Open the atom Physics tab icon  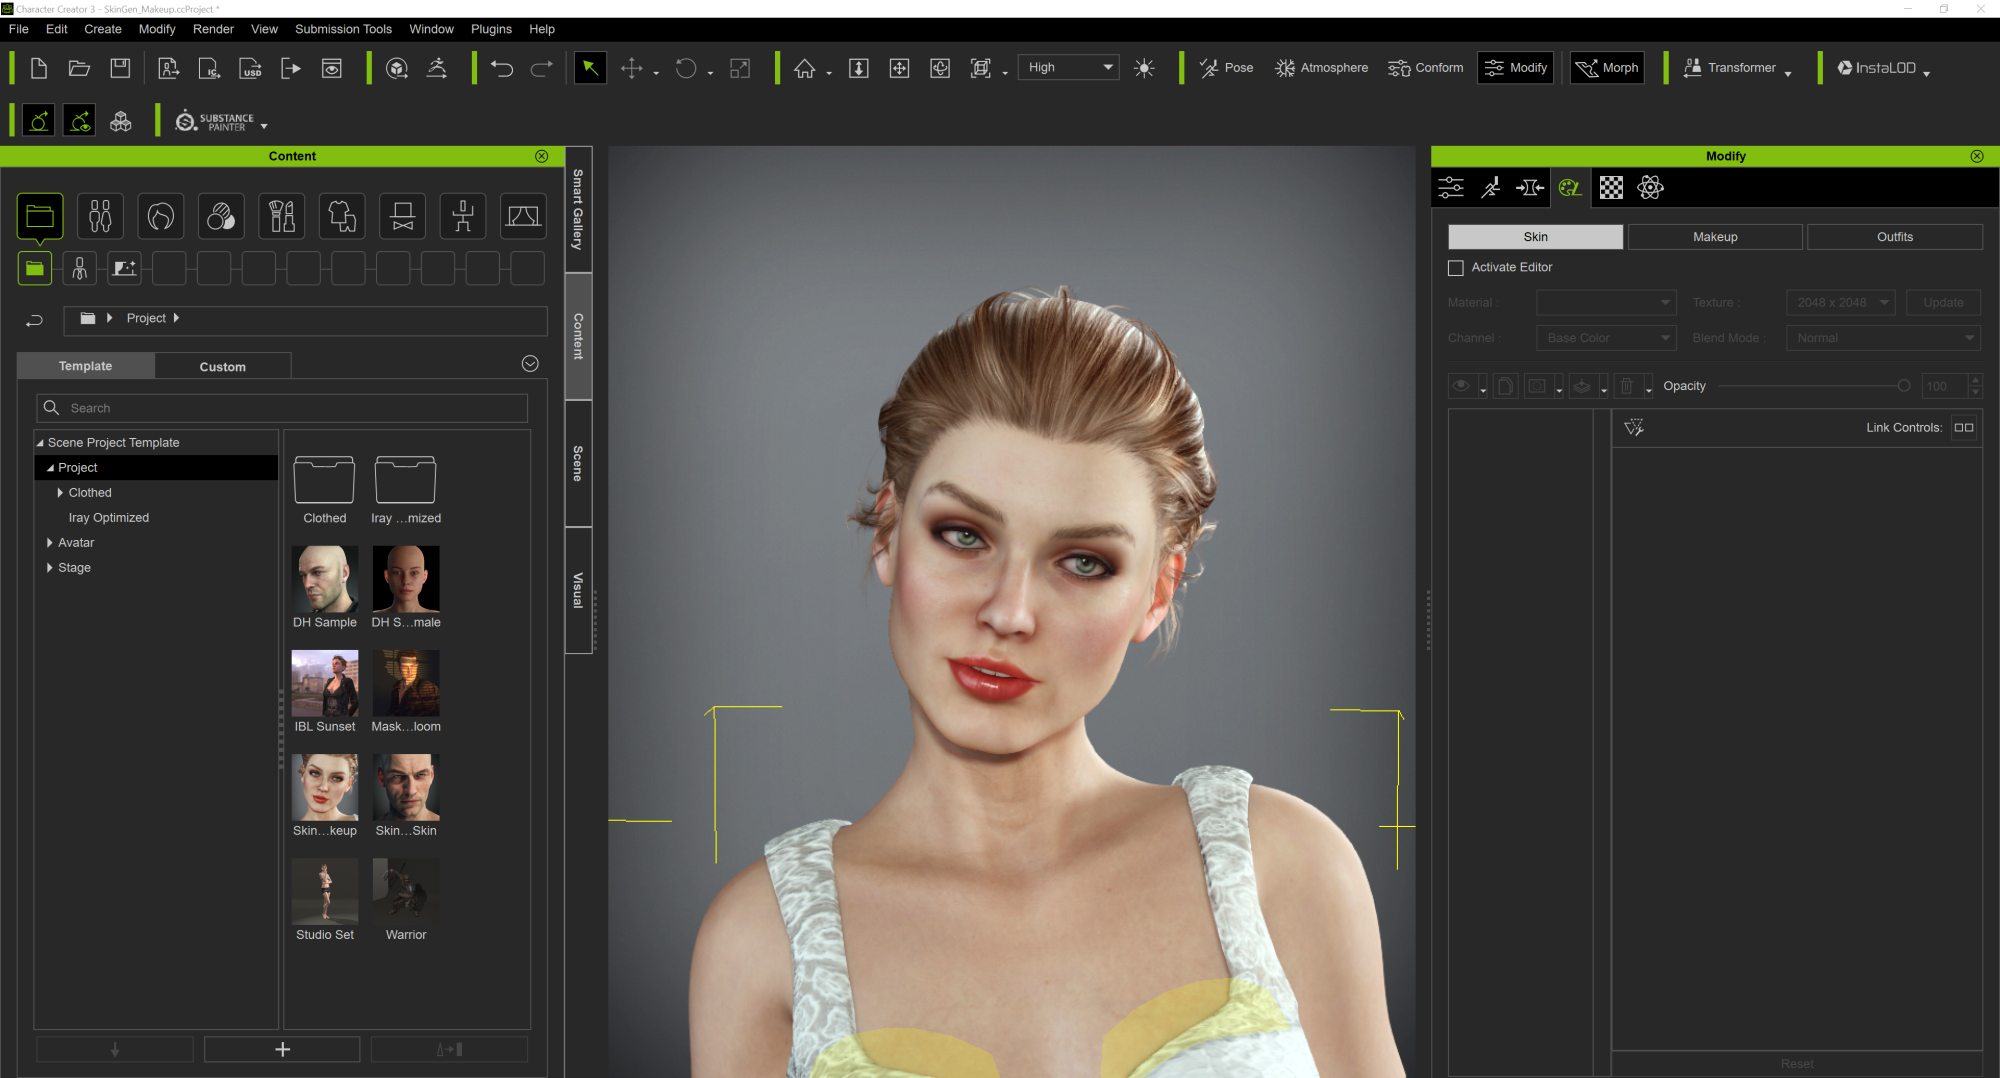[1650, 188]
